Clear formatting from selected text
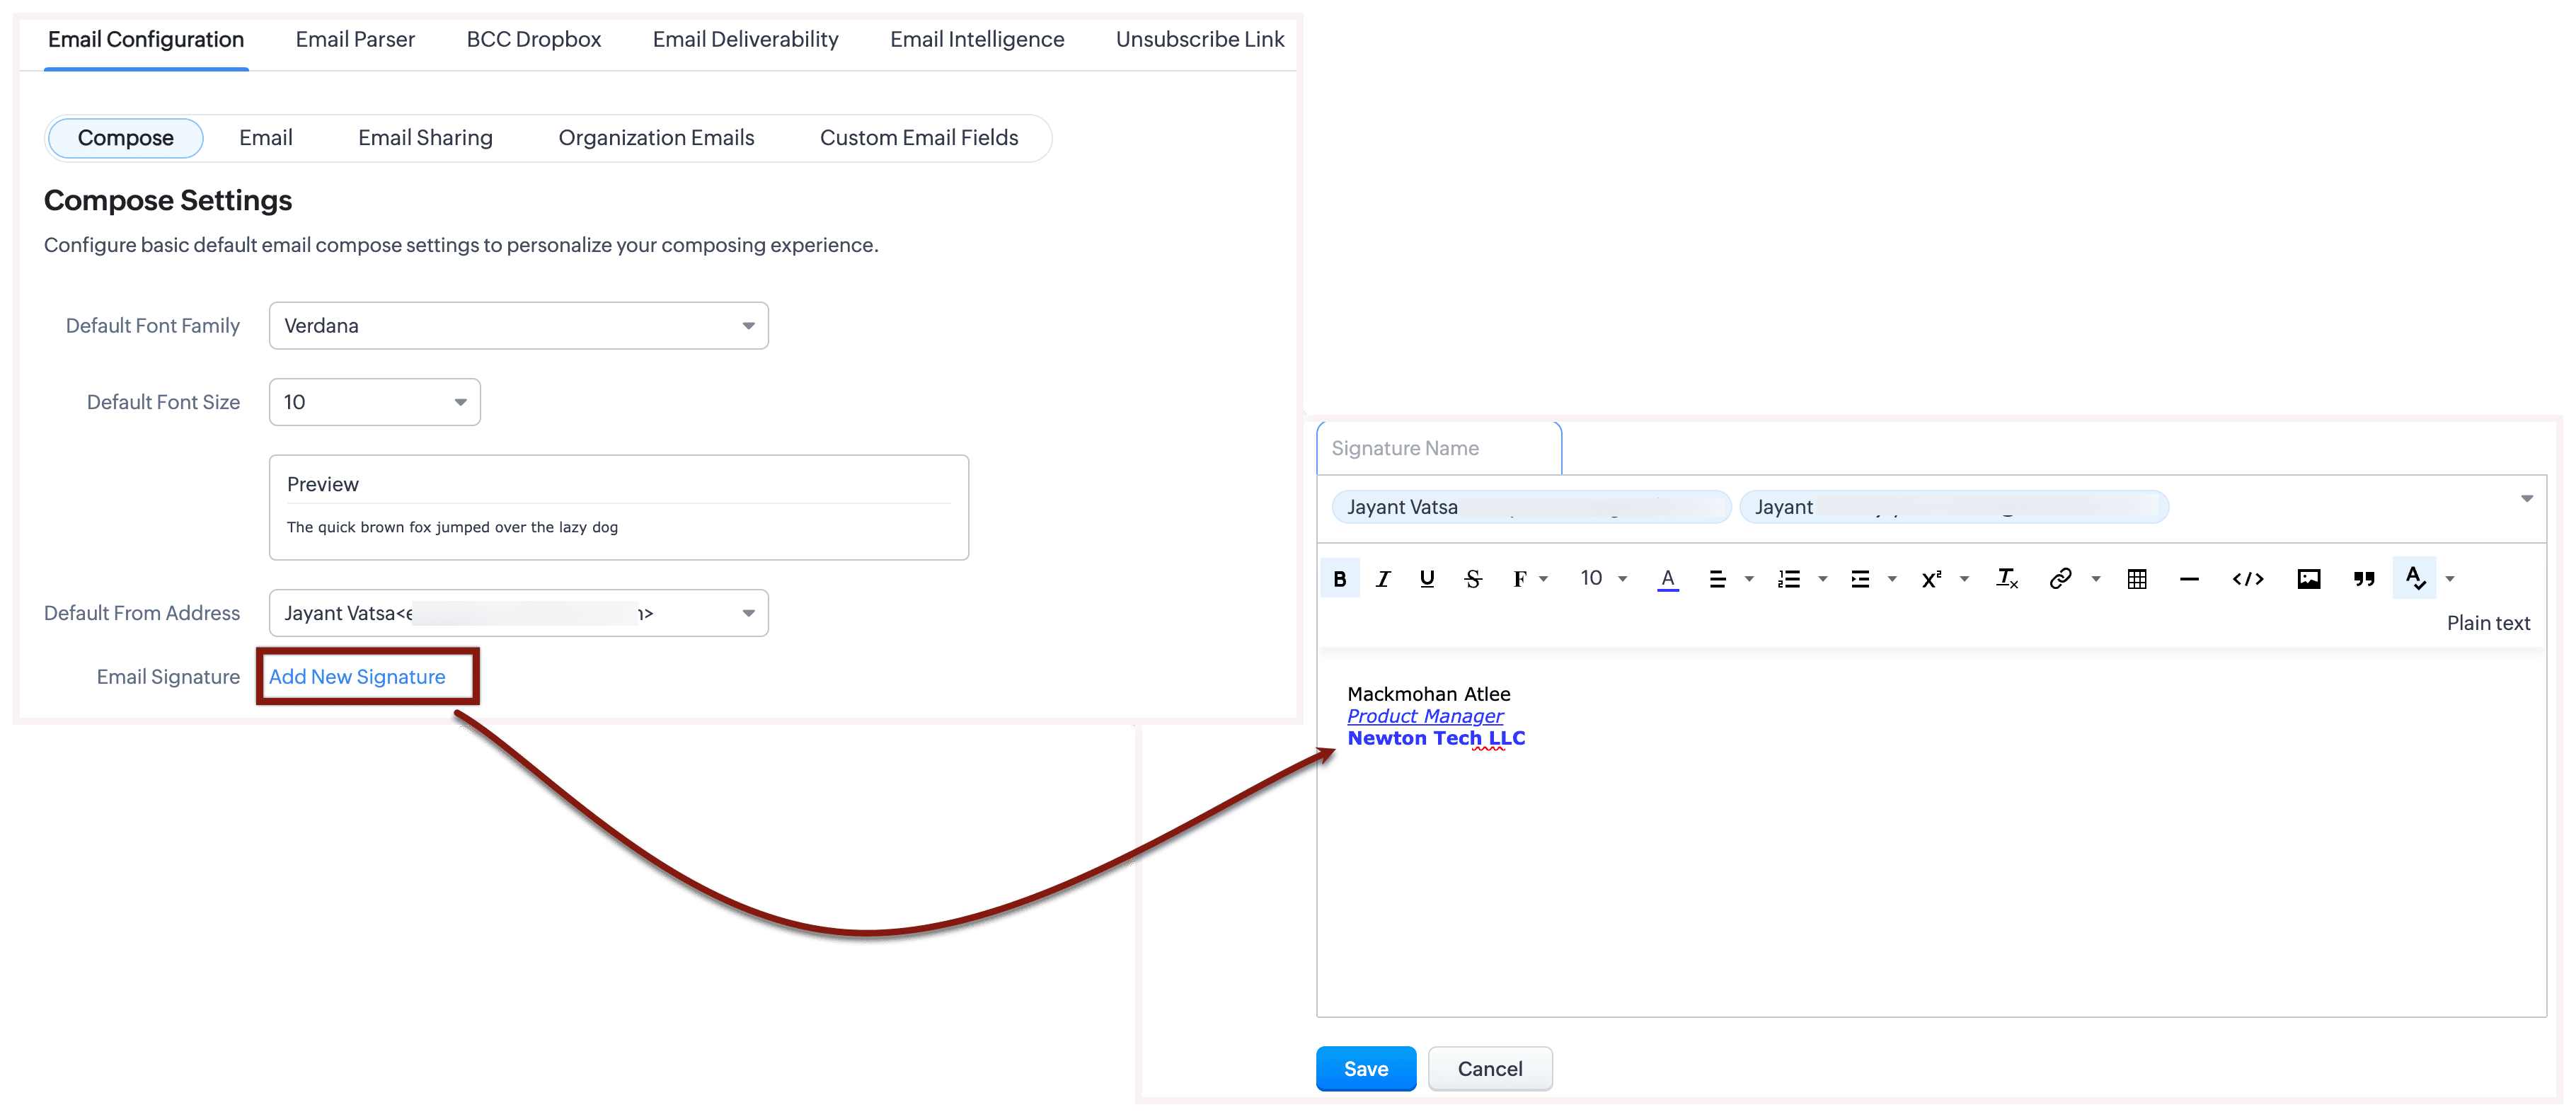The image size is (2576, 1117). (2006, 578)
